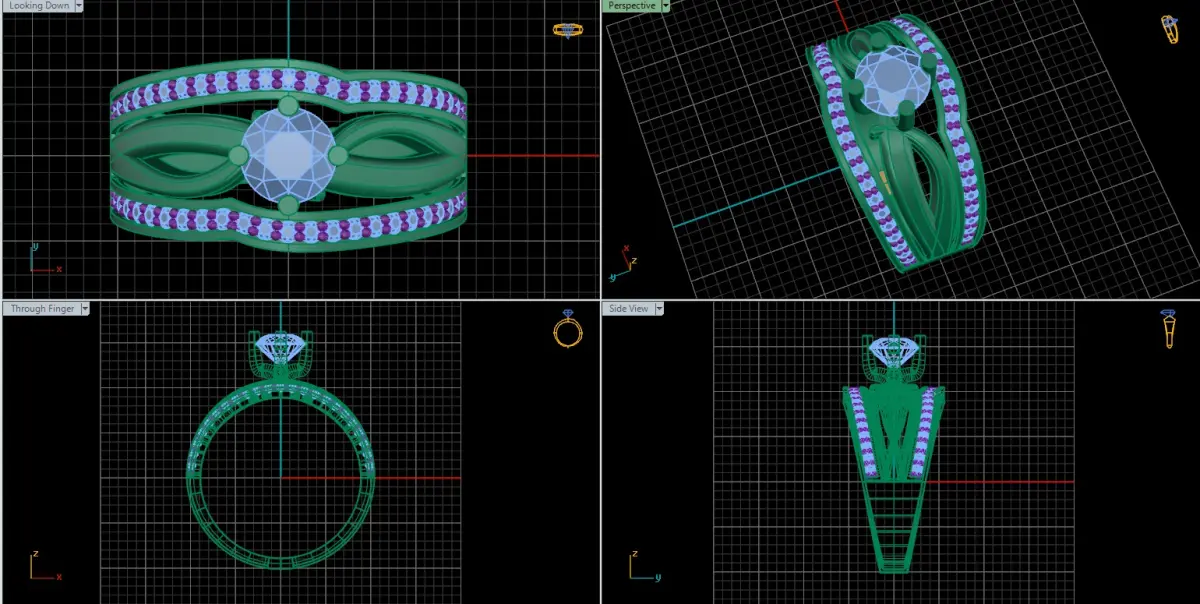Screen dimensions: 1200x604
Task: Click the ZX axis gizmo in Through Finger viewport
Action: coord(44,565)
